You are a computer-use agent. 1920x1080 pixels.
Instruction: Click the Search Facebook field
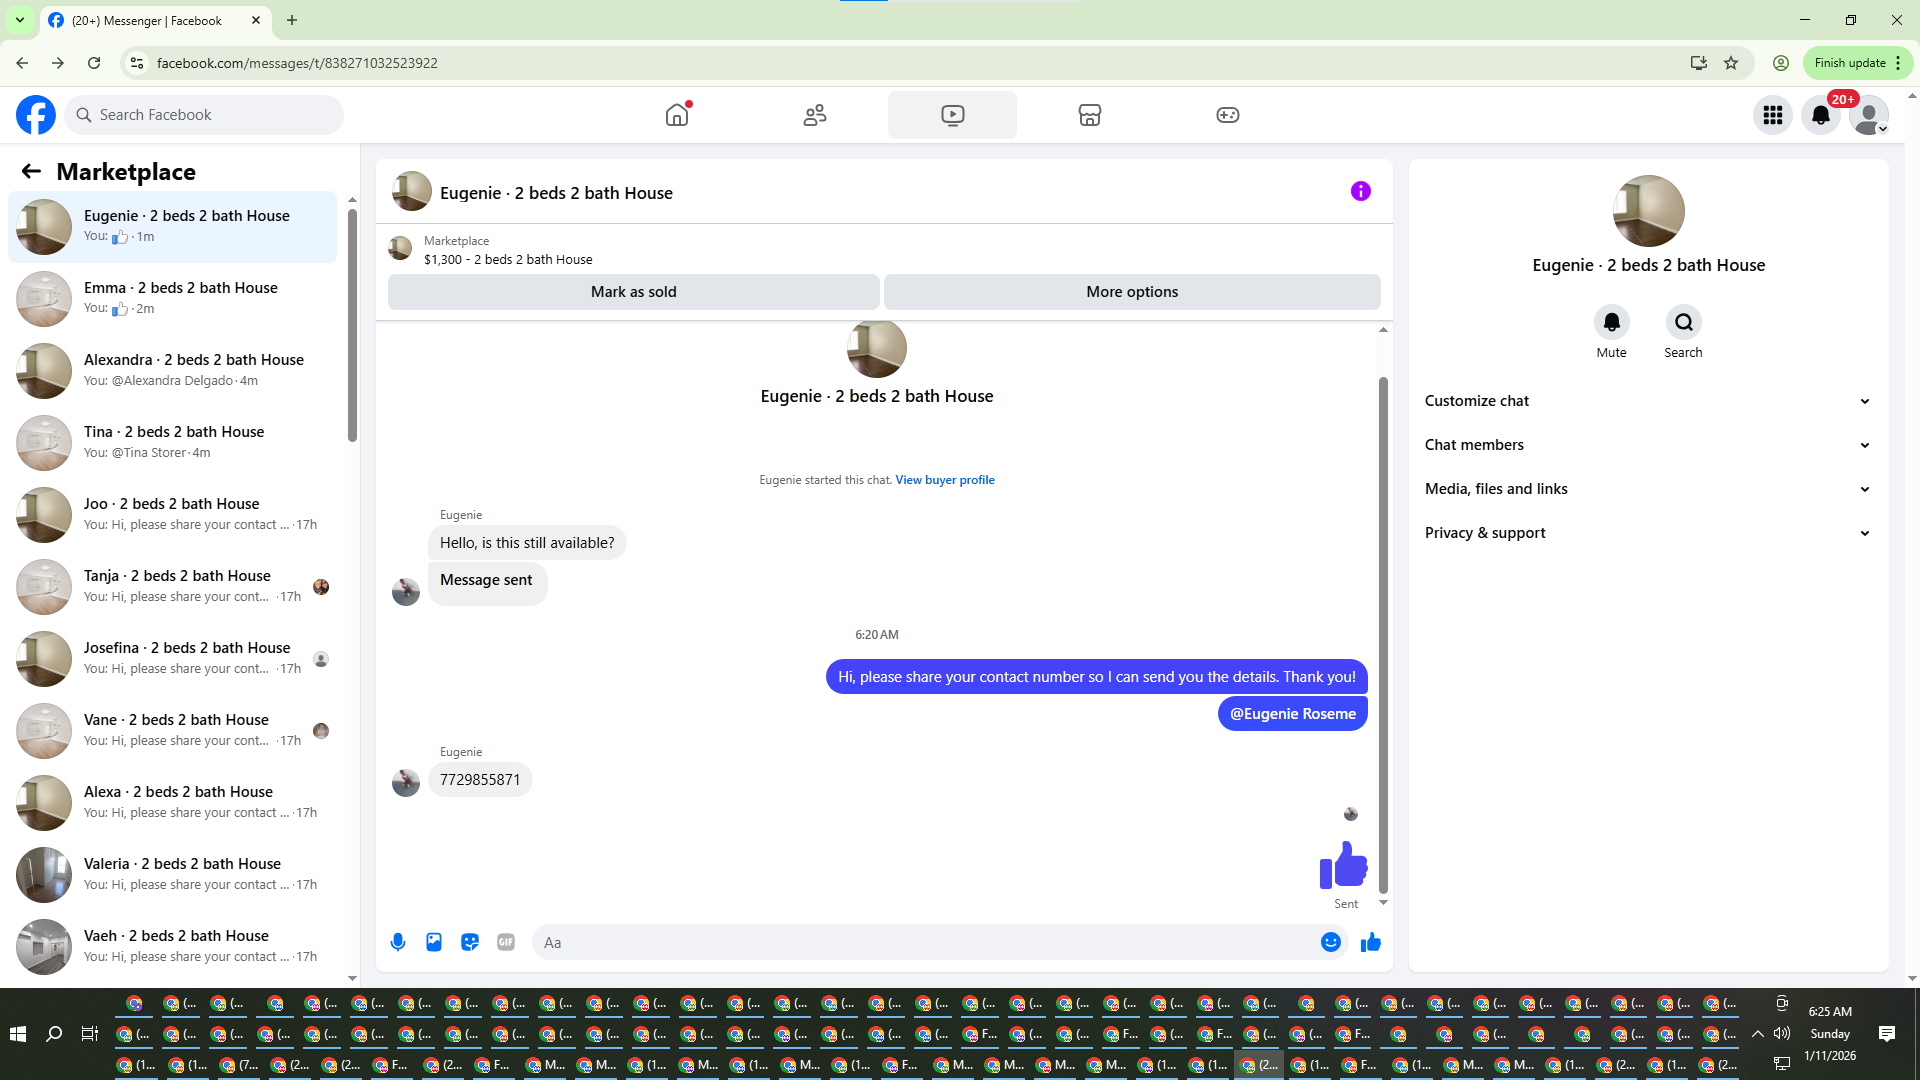(x=204, y=115)
